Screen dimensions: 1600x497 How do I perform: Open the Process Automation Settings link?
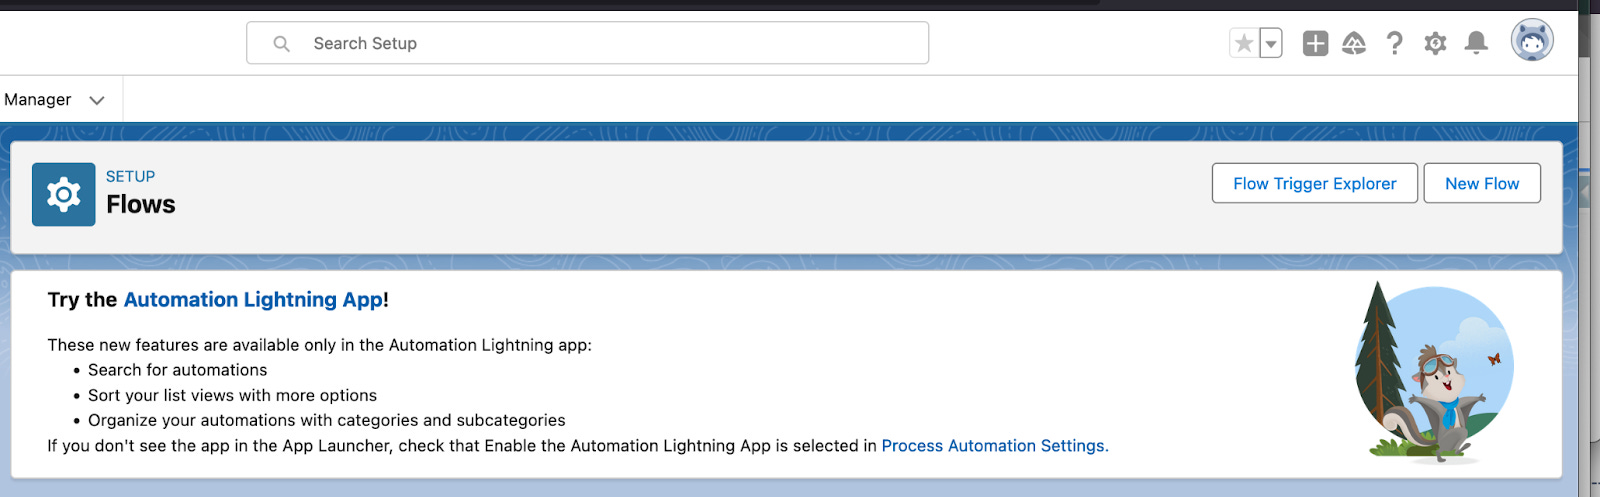tap(995, 446)
